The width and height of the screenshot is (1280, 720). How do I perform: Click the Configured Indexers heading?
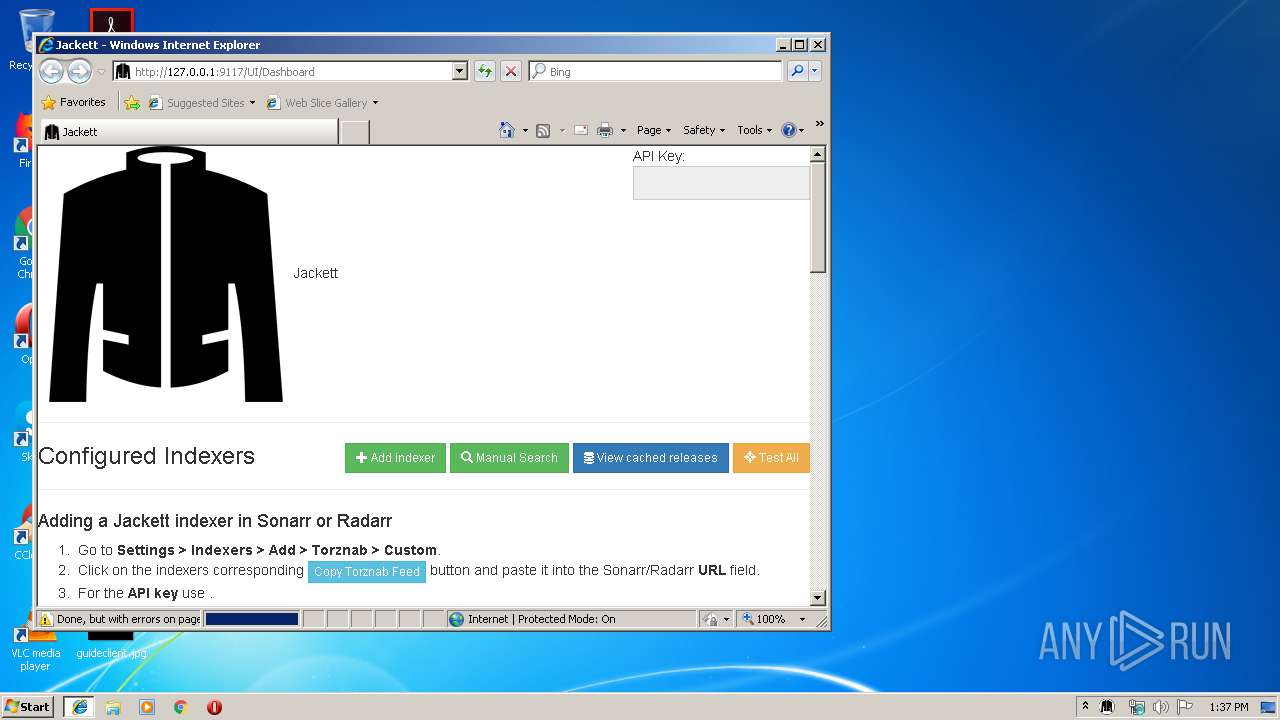point(147,456)
